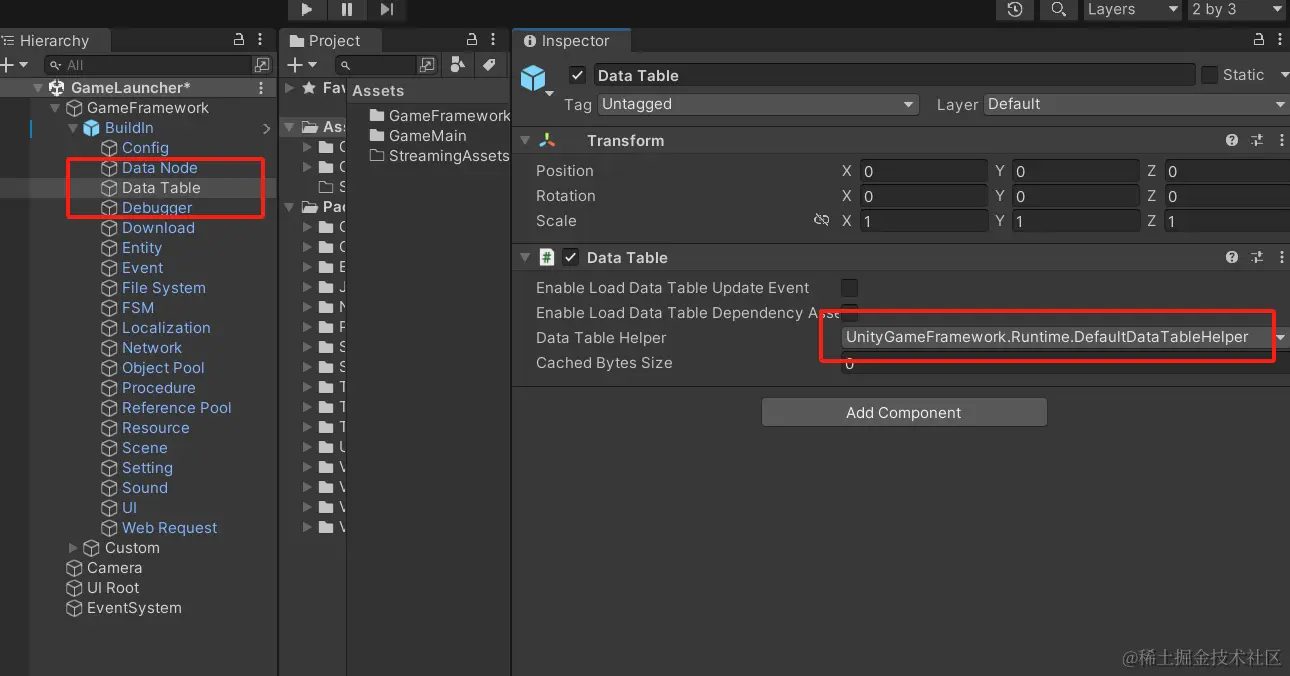Collapse the Data Table component foldout
The height and width of the screenshot is (676, 1290).
(x=525, y=258)
